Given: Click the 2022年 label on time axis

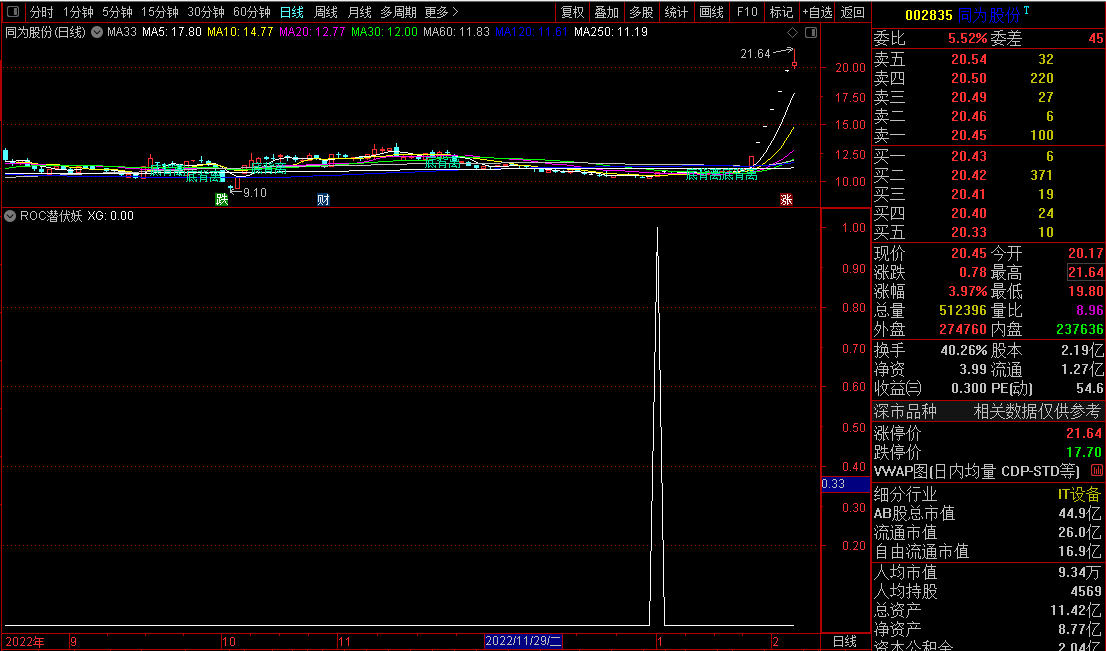Looking at the screenshot, I should 25,642.
